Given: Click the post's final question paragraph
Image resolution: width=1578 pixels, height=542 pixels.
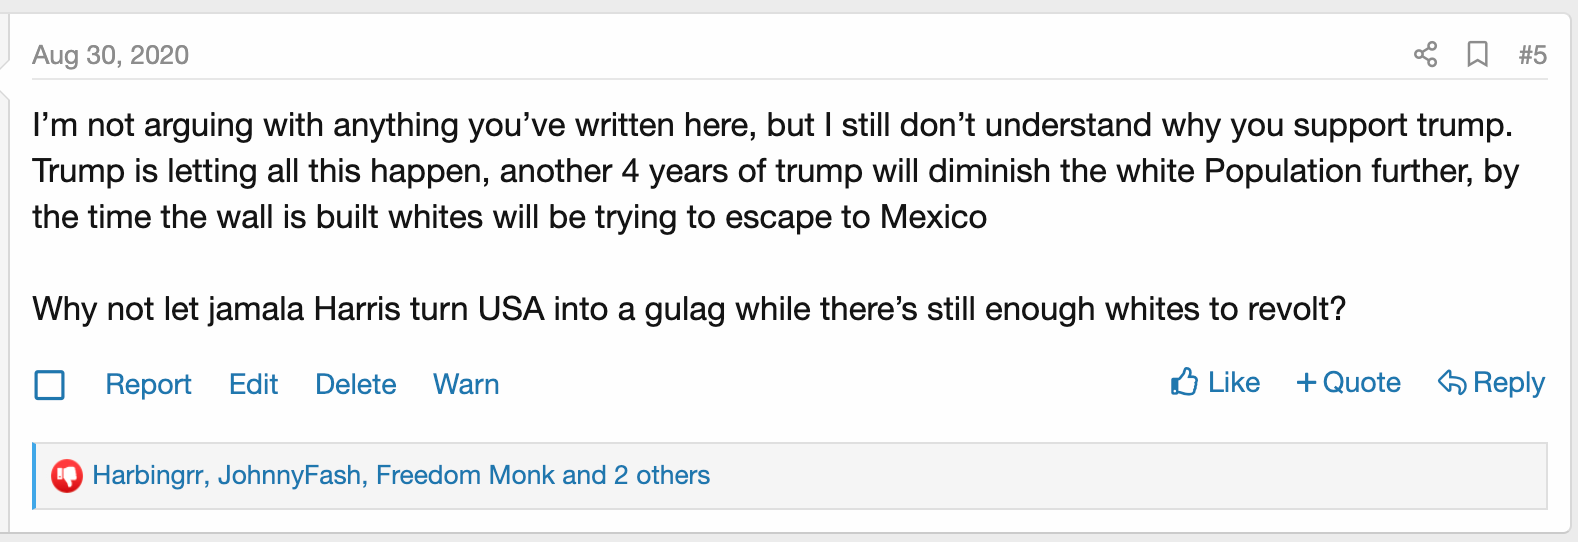Looking at the screenshot, I should (x=688, y=309).
